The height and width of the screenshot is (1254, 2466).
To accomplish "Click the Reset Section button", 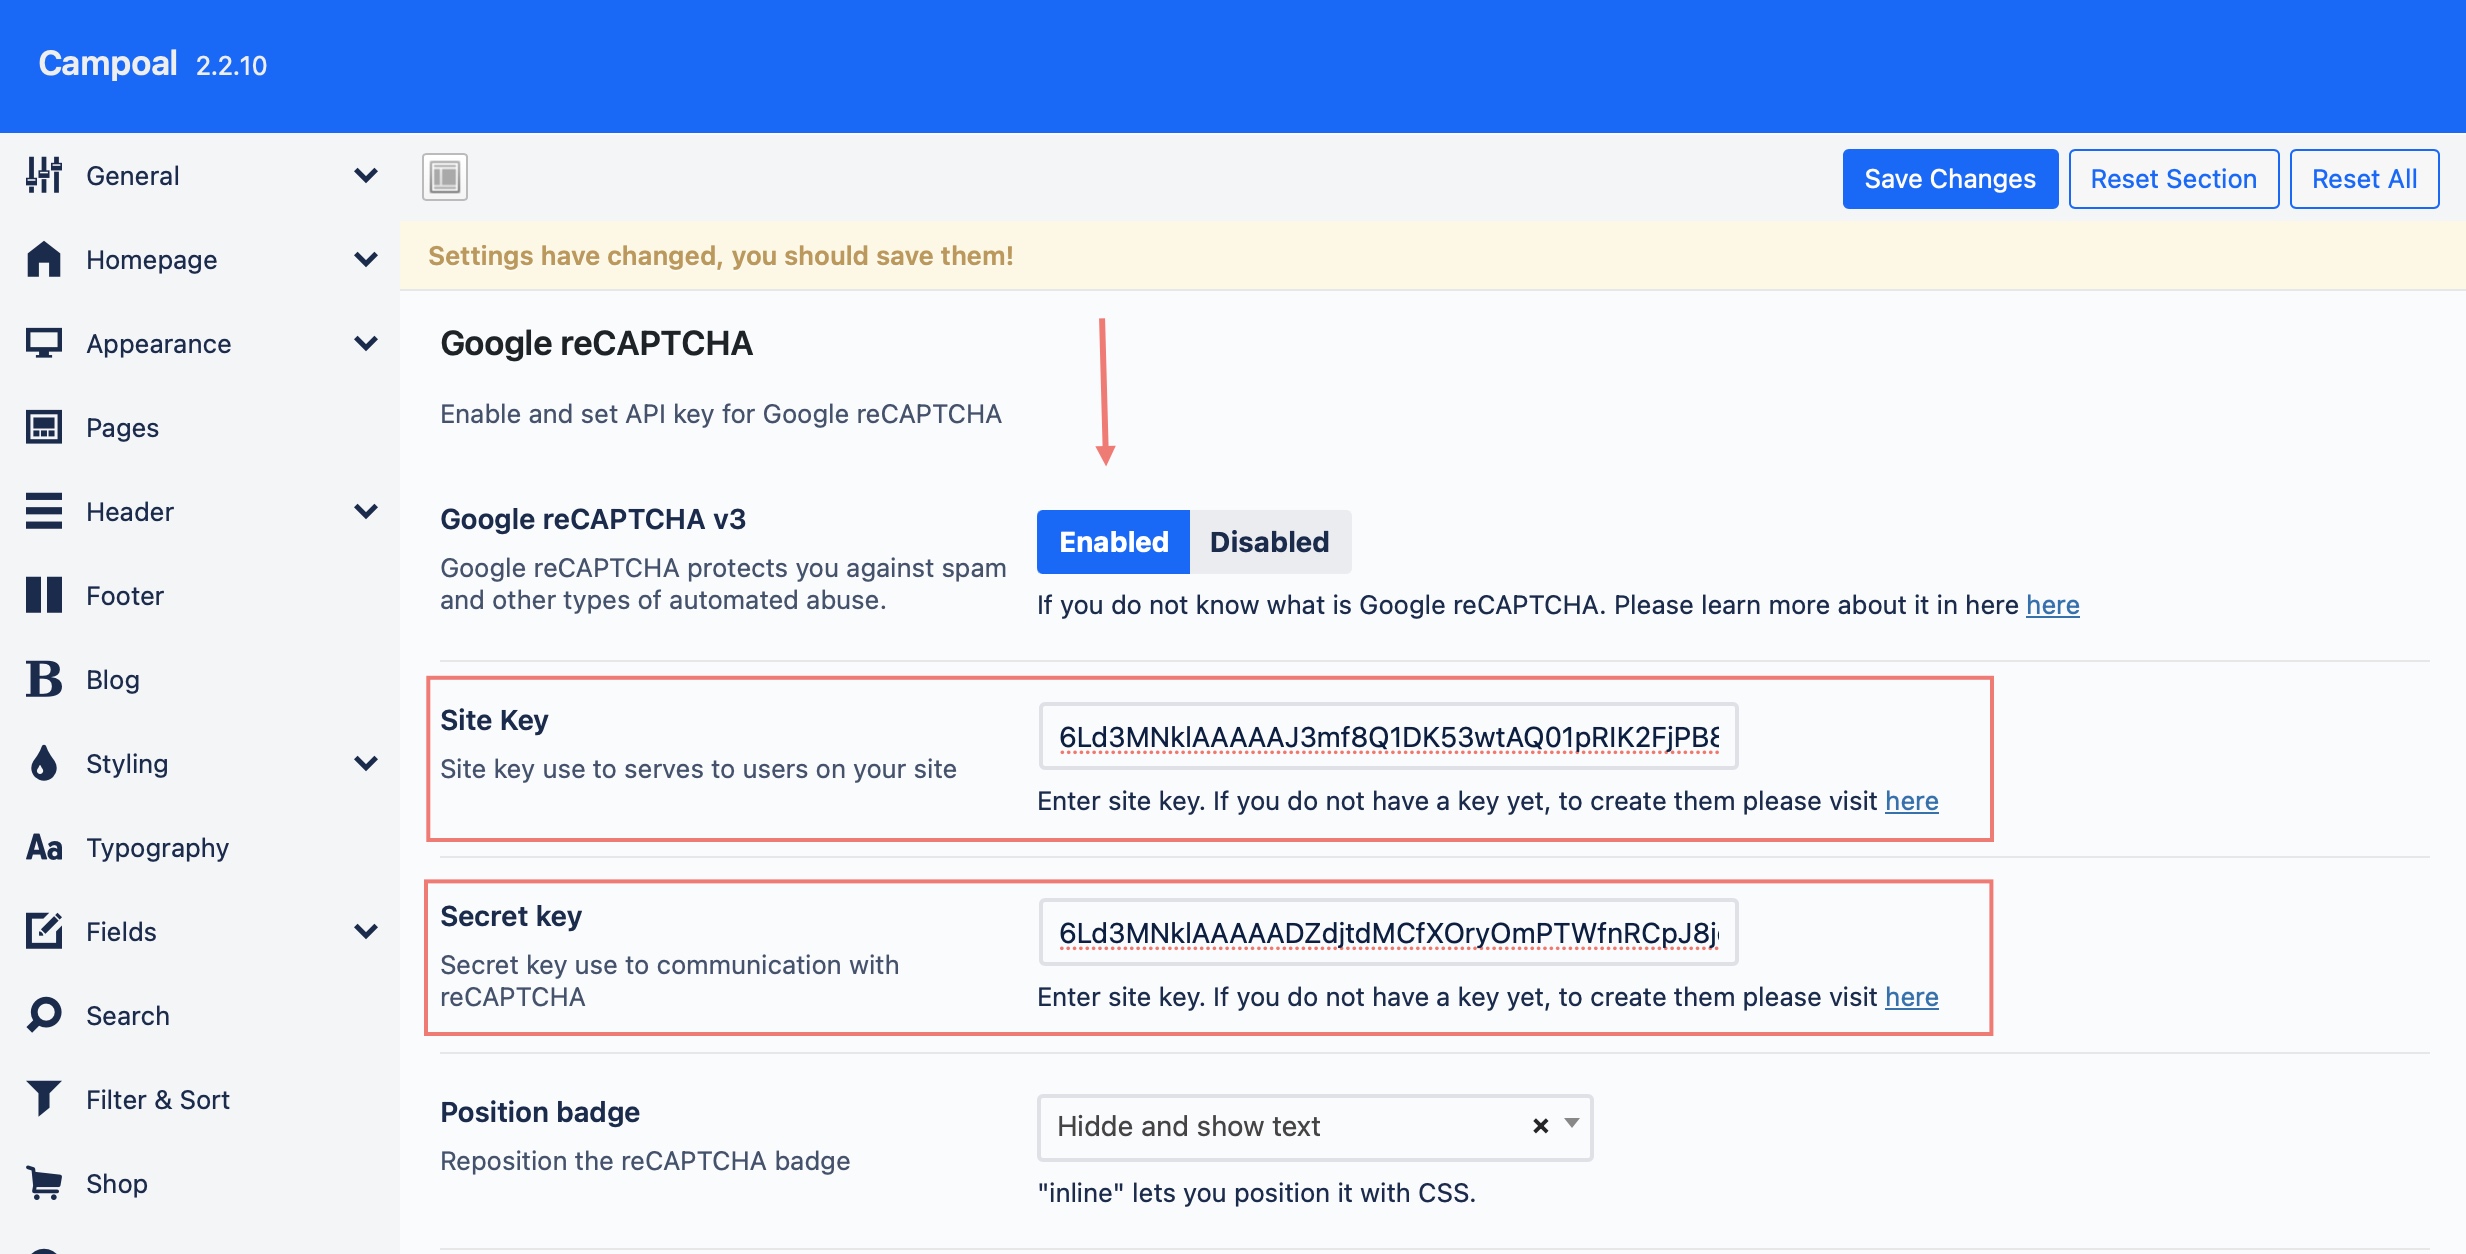I will point(2173,179).
